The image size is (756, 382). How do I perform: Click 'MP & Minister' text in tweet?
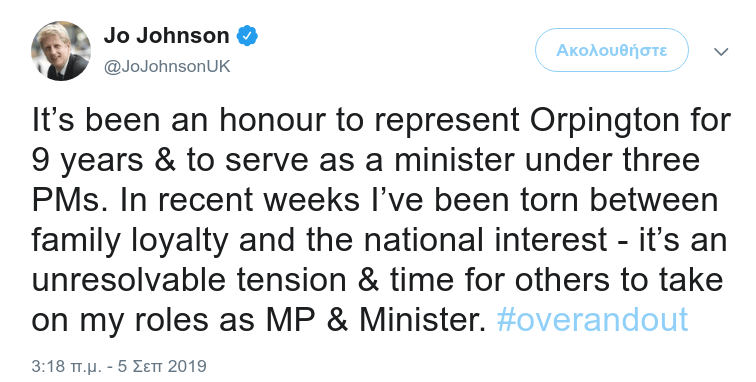377,320
